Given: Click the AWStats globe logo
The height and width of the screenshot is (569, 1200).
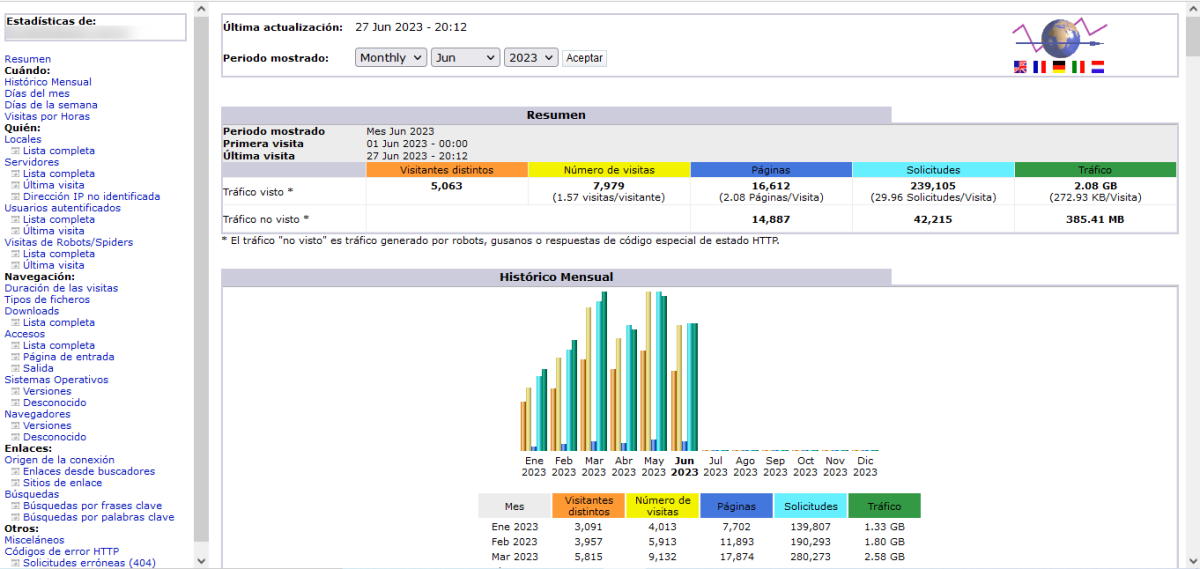Looking at the screenshot, I should click(1058, 38).
